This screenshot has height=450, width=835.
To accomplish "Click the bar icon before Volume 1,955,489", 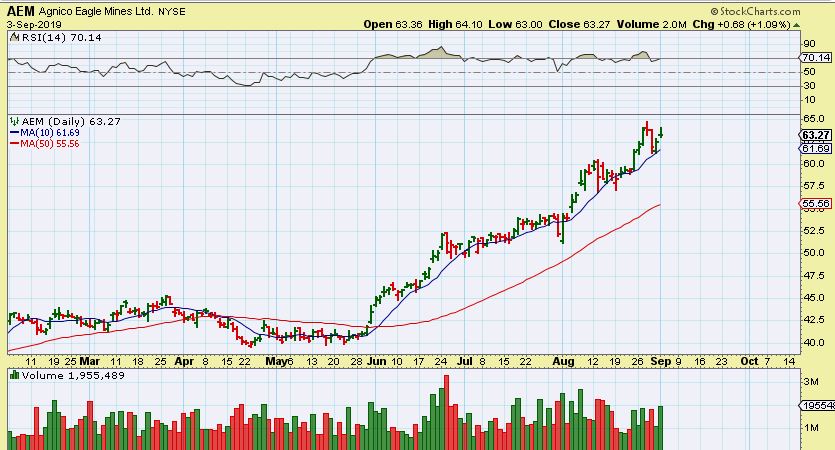I will pyautogui.click(x=15, y=375).
